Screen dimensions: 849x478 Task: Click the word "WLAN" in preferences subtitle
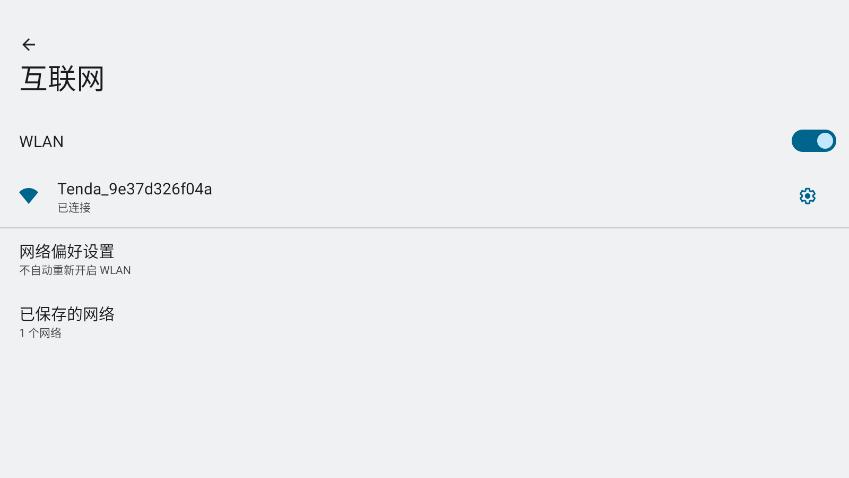coord(115,270)
